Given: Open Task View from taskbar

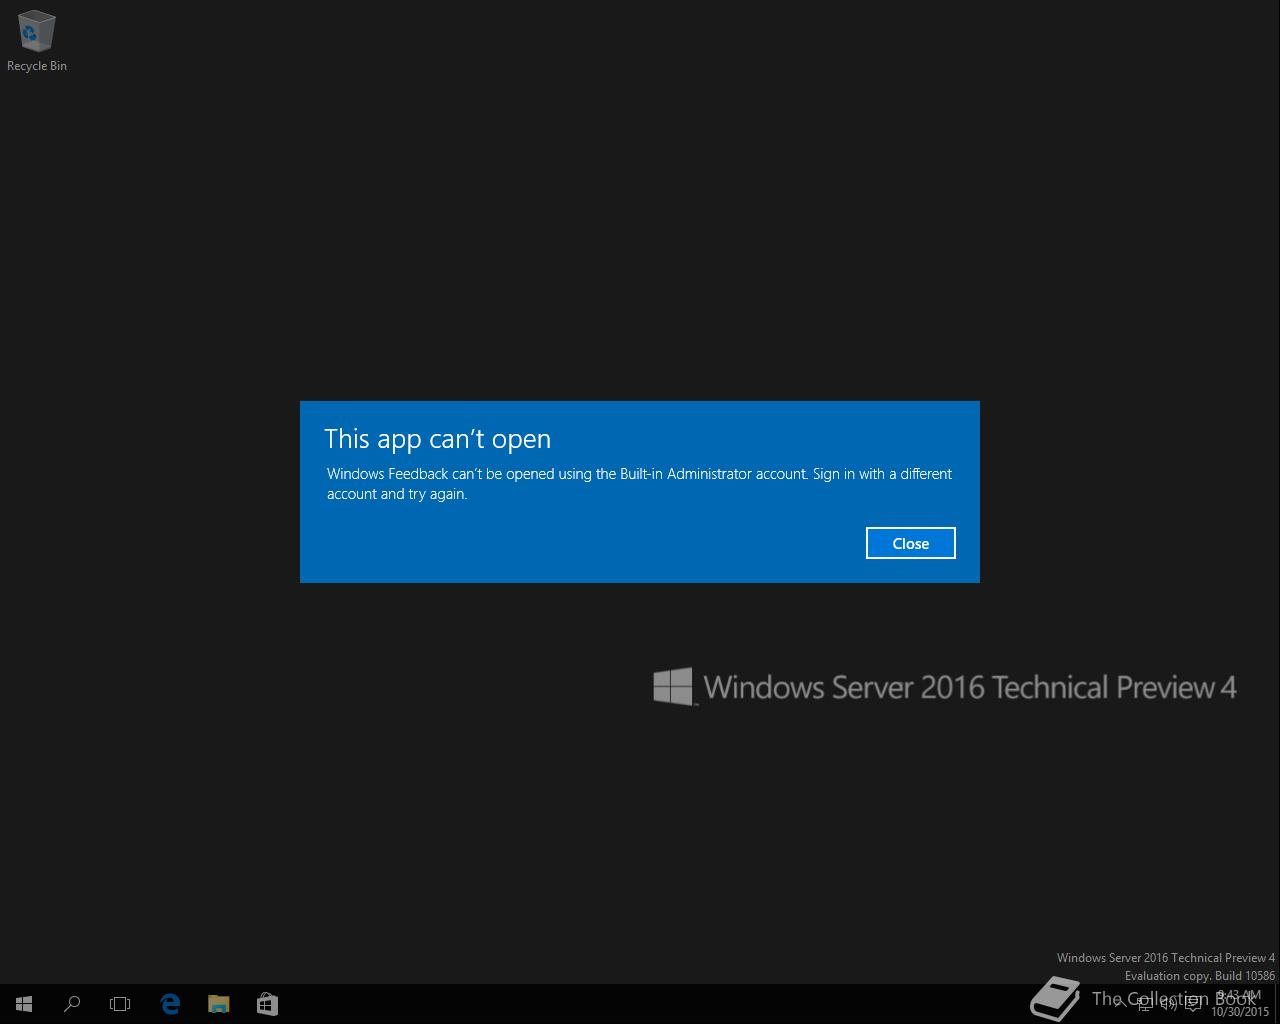Looking at the screenshot, I should [120, 1004].
